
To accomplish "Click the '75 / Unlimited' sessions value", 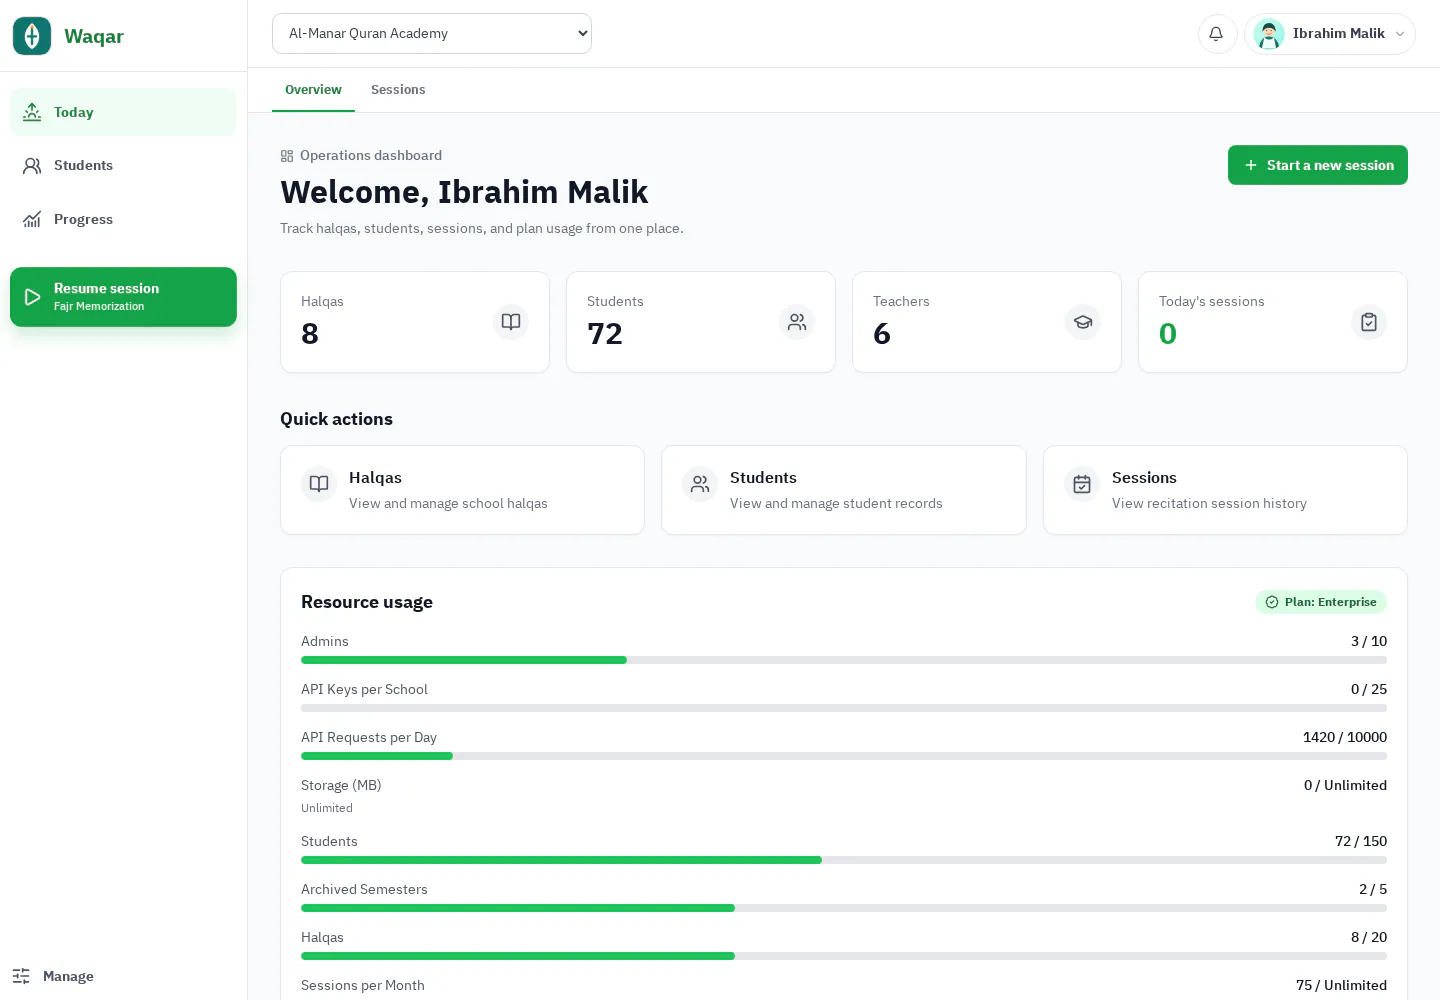I will (1341, 985).
